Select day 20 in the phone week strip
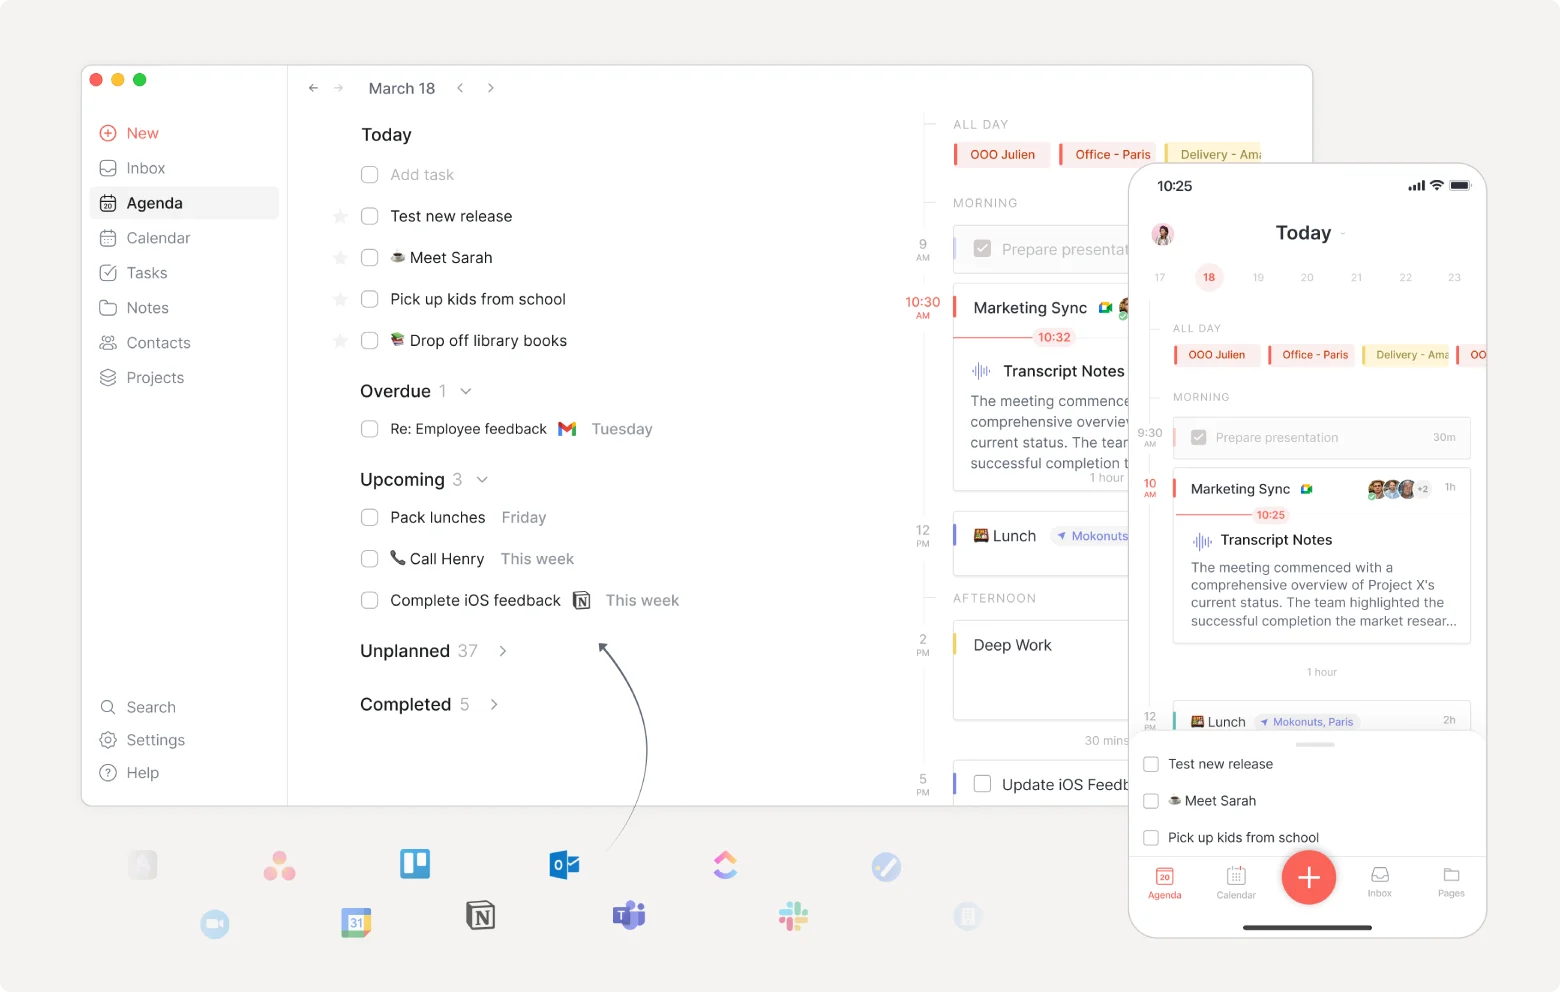 1307,277
